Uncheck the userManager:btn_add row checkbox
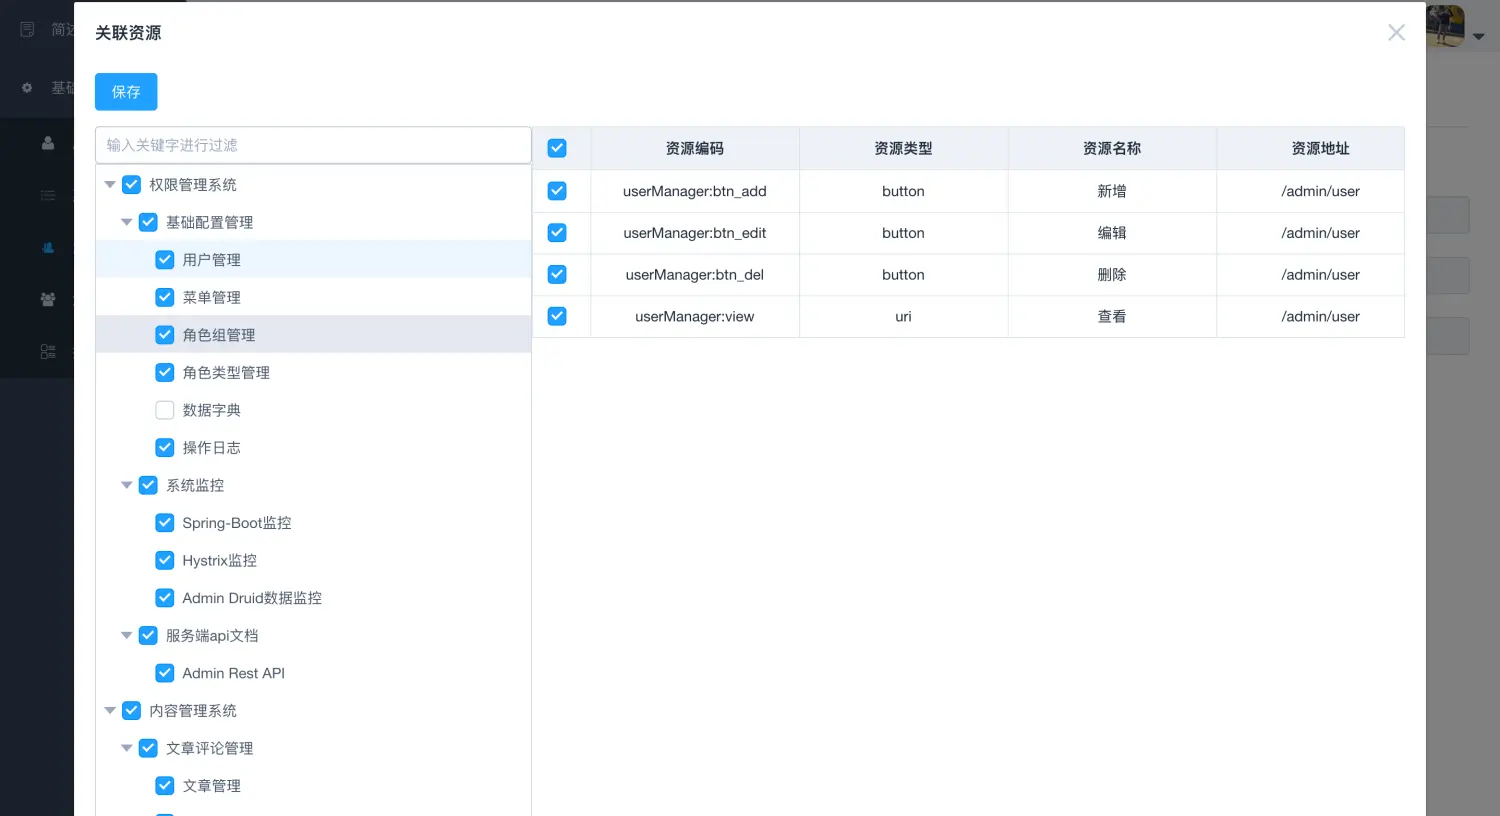Image resolution: width=1500 pixels, height=816 pixels. pos(557,191)
